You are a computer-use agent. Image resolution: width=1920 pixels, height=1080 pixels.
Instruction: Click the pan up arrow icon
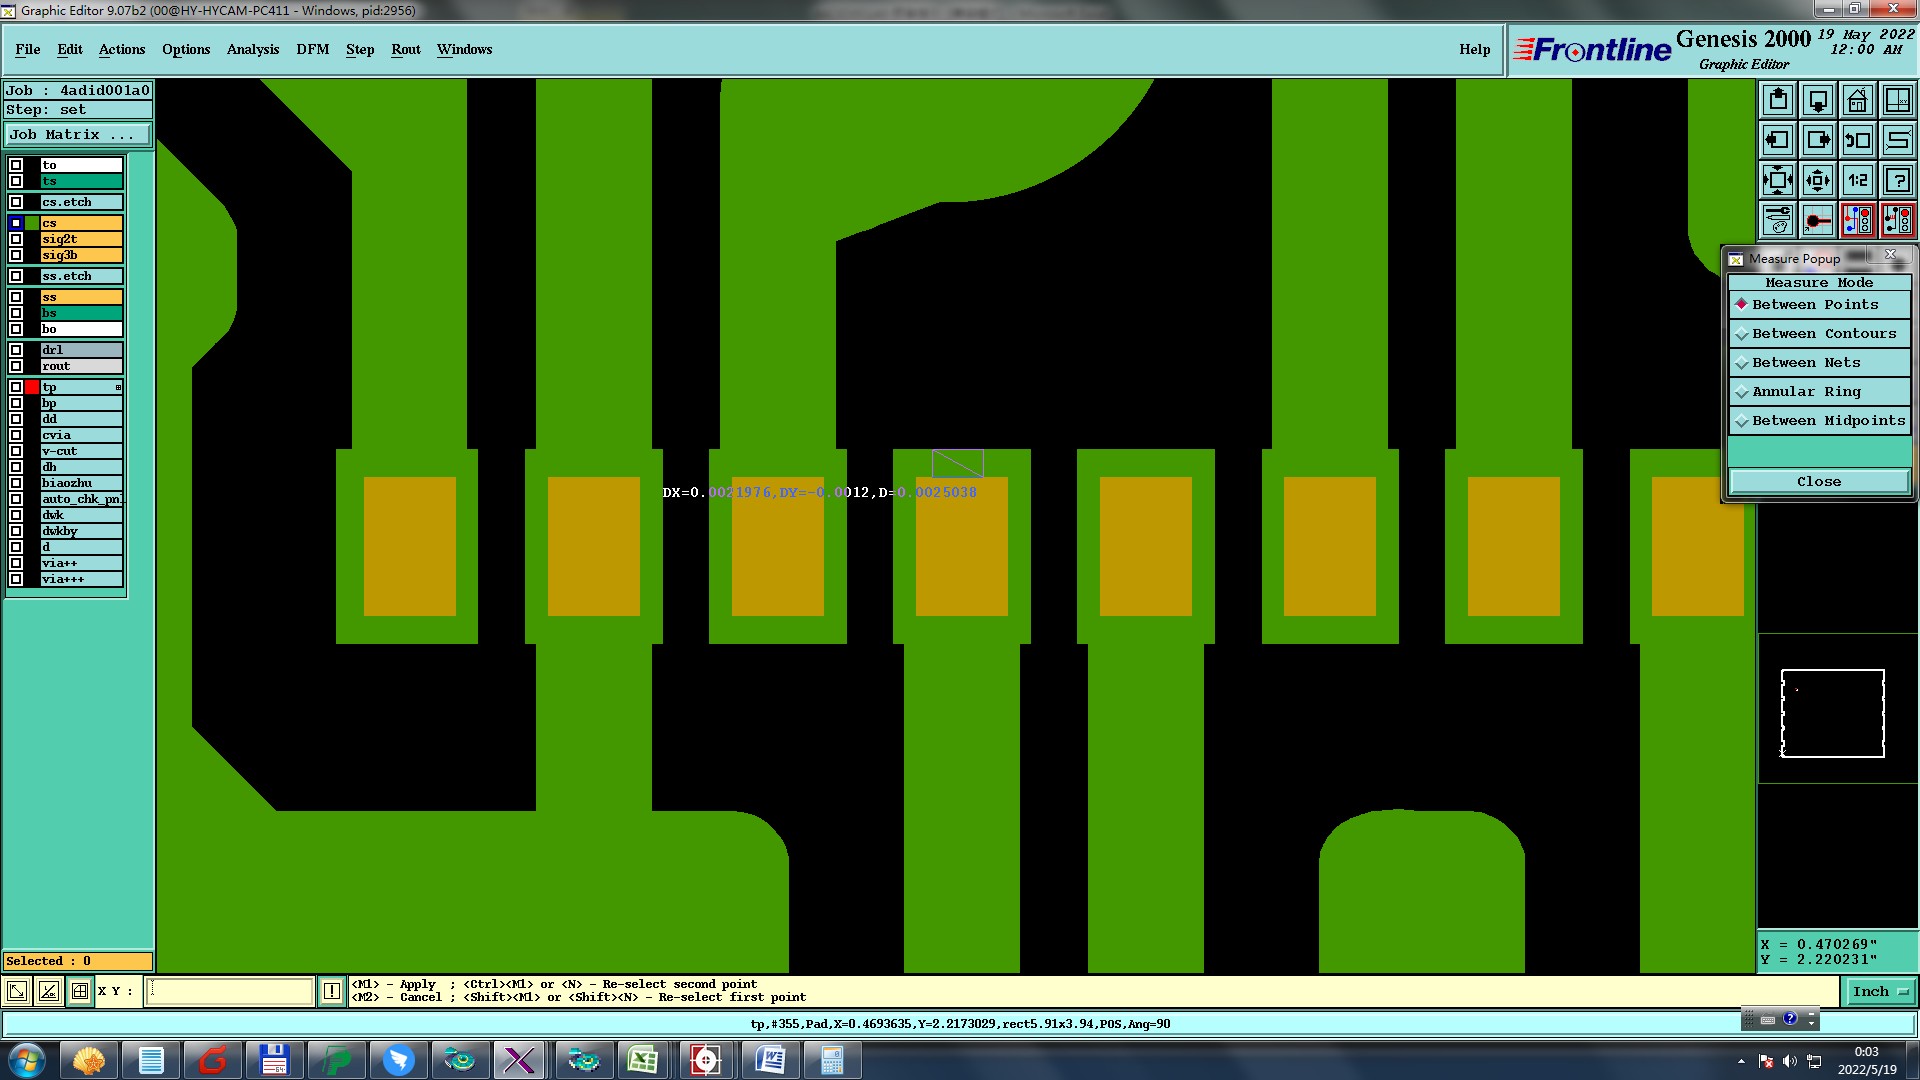click(1778, 100)
